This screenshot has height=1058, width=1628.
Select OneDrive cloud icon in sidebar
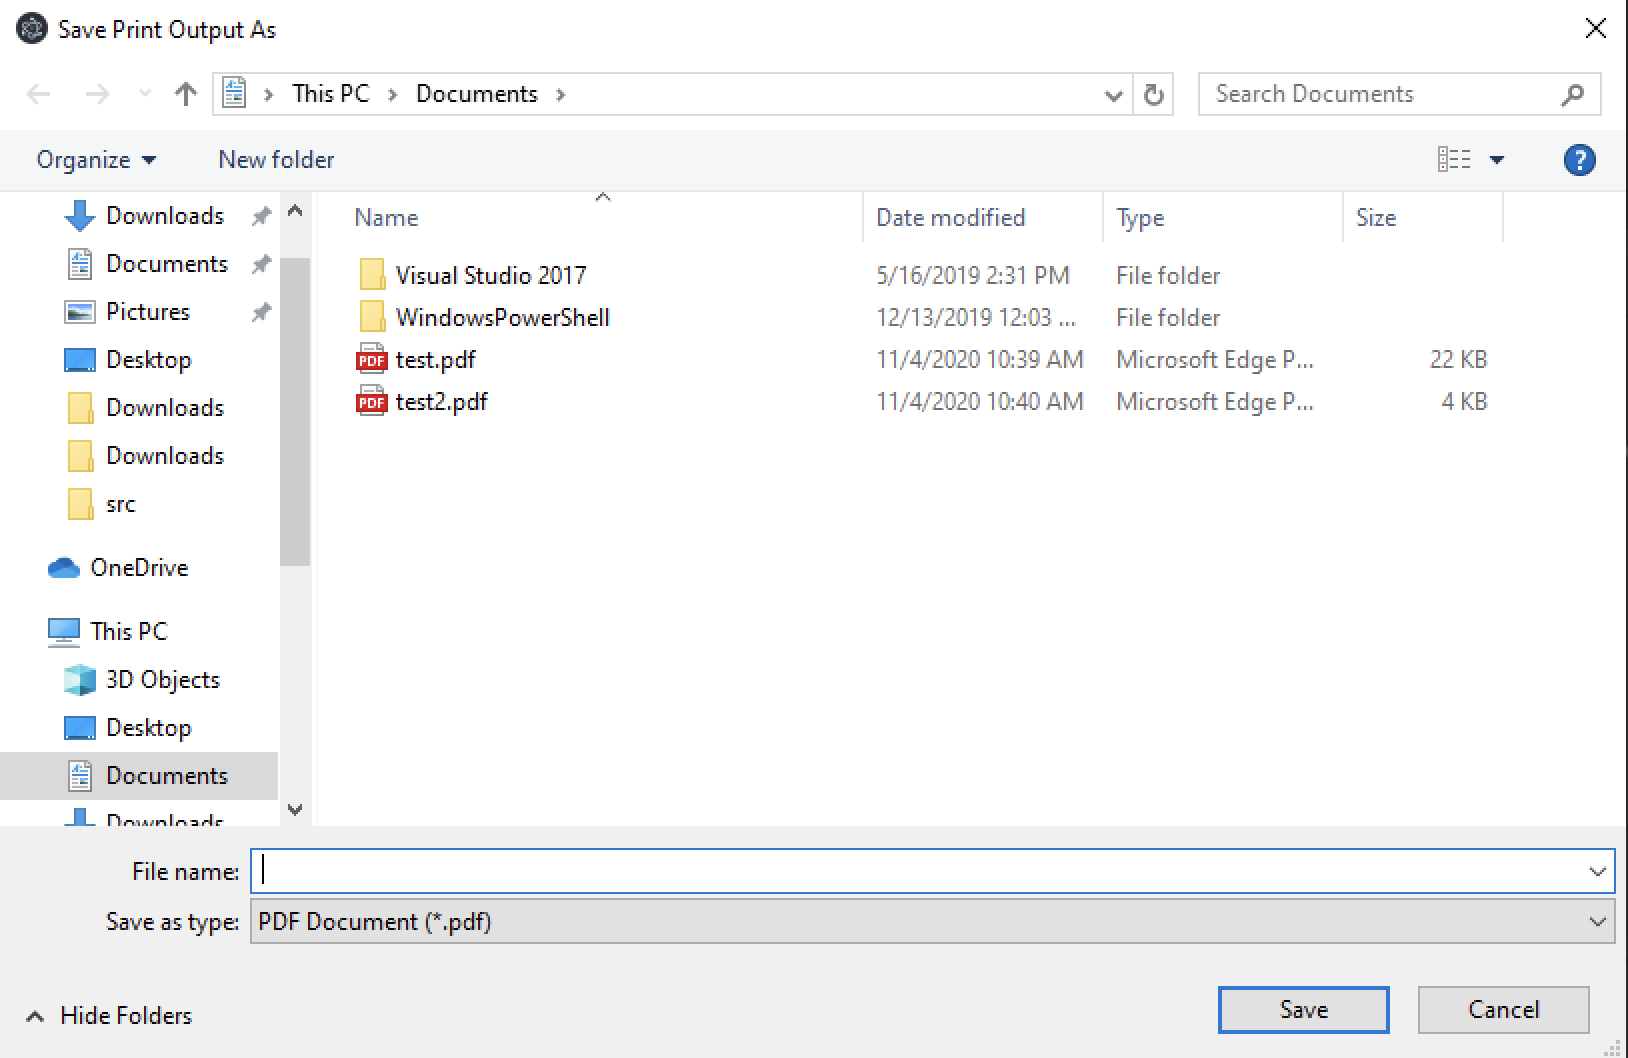64,567
